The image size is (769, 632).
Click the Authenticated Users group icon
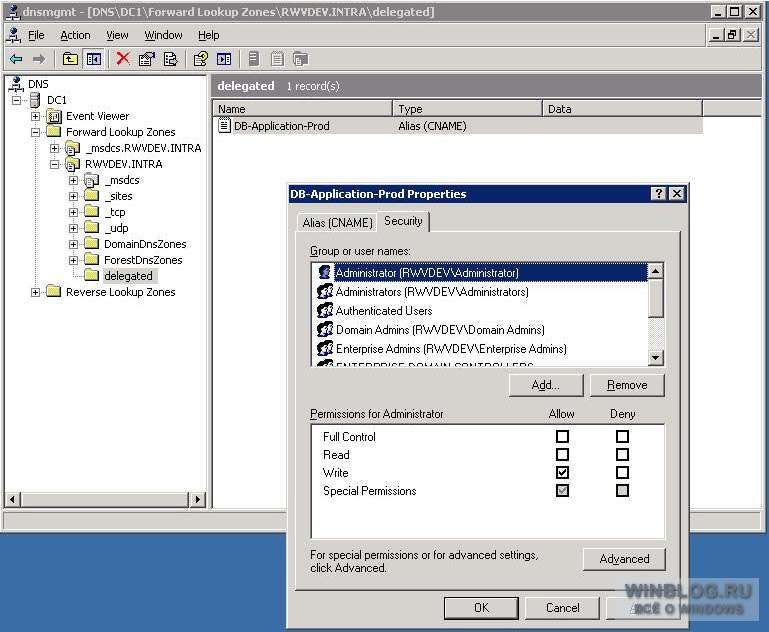(325, 310)
